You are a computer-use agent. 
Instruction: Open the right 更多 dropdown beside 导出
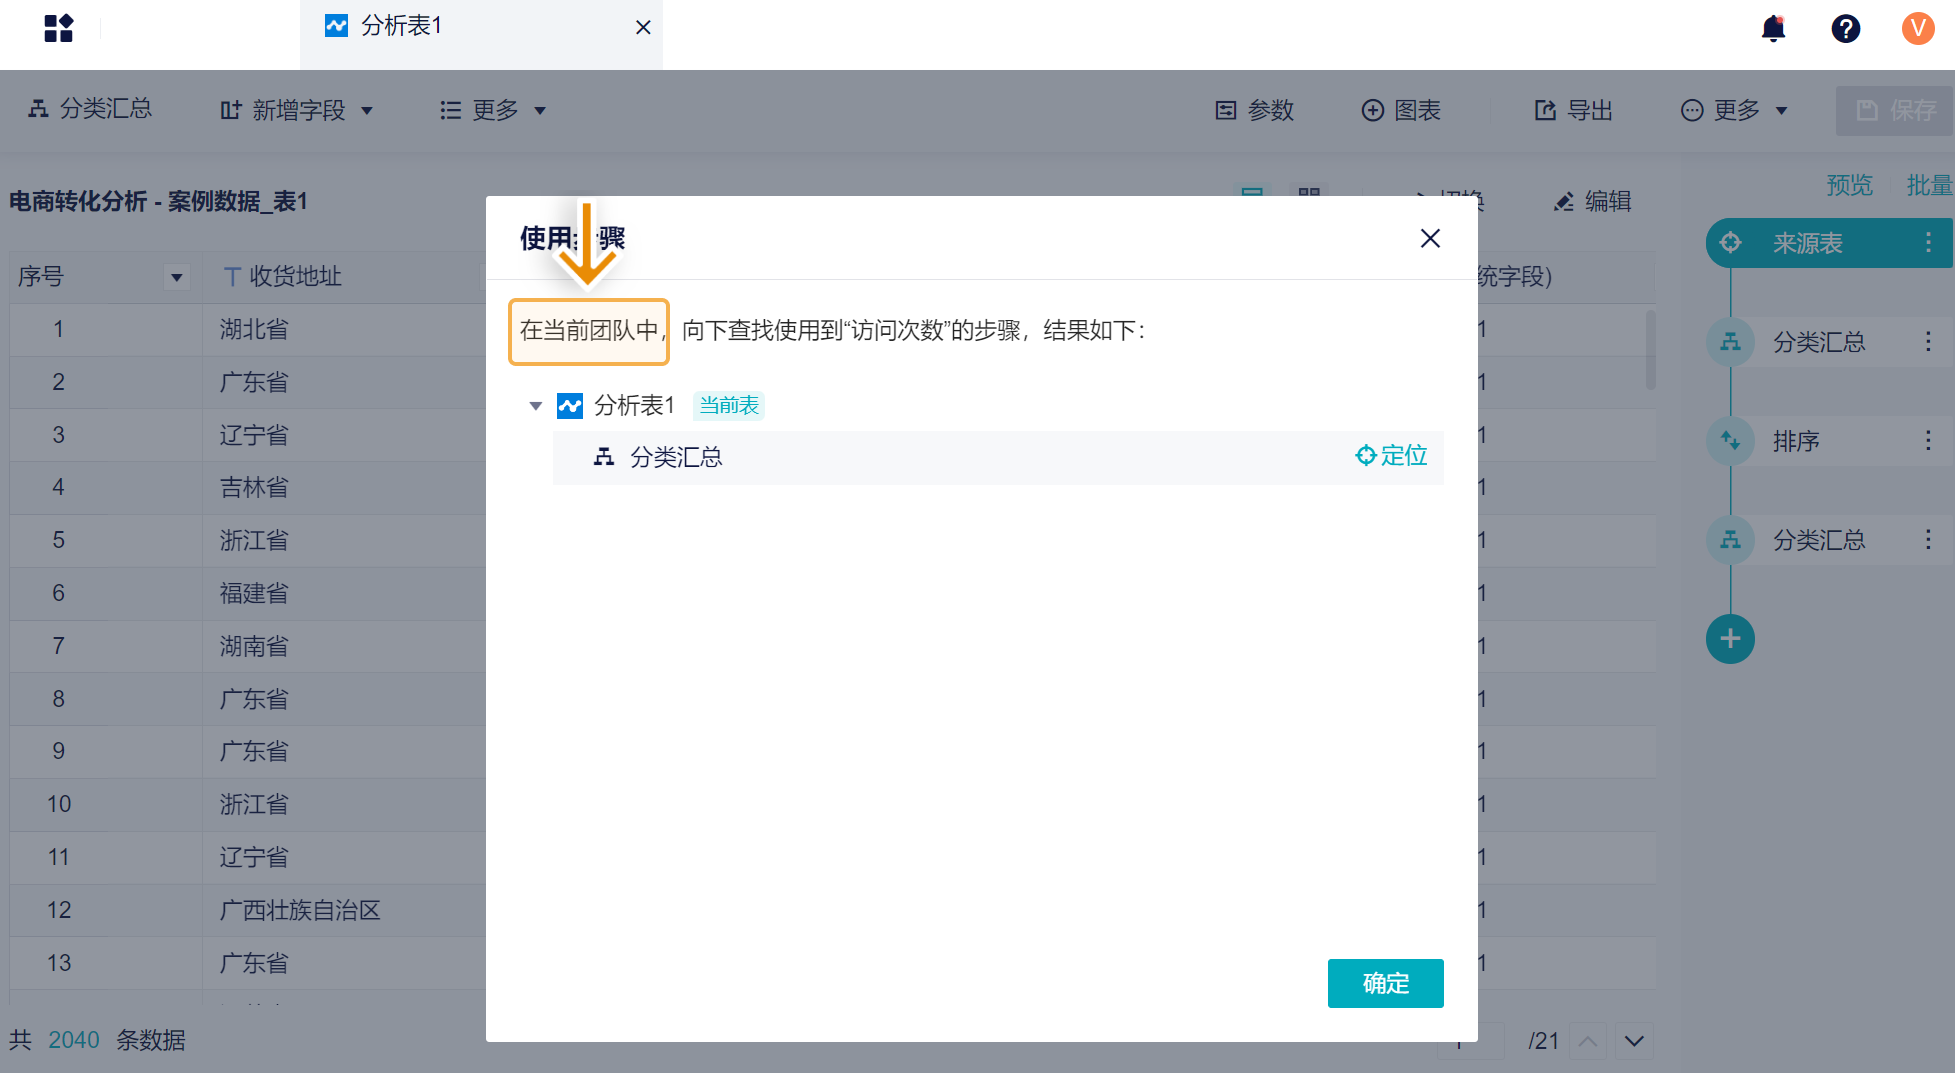[x=1735, y=110]
